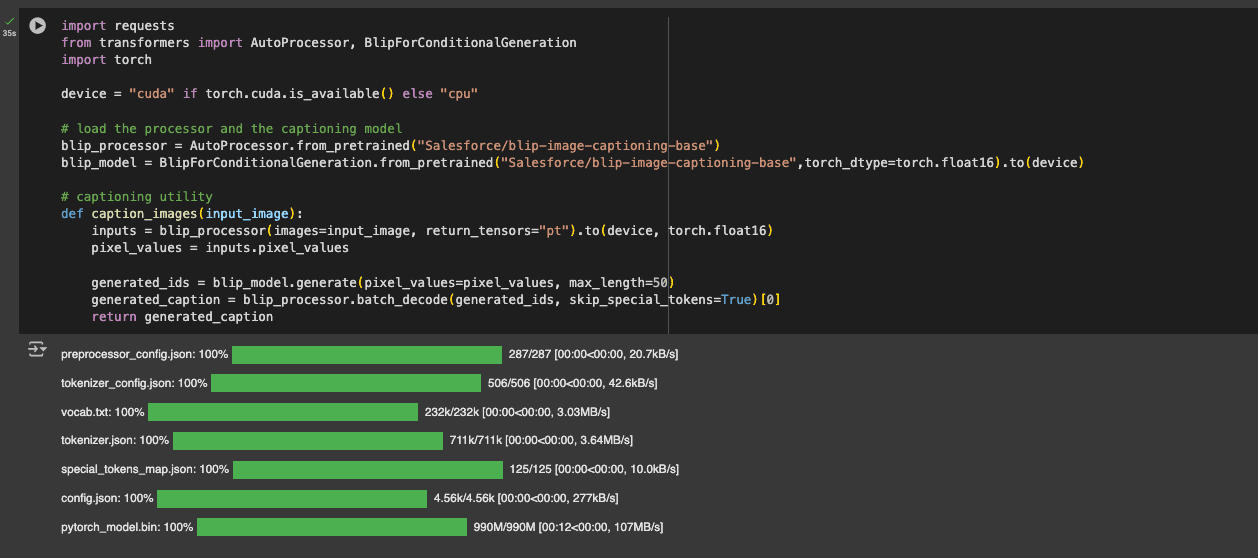
Task: Click the tokenizer_config.json progress bar
Action: (345, 383)
